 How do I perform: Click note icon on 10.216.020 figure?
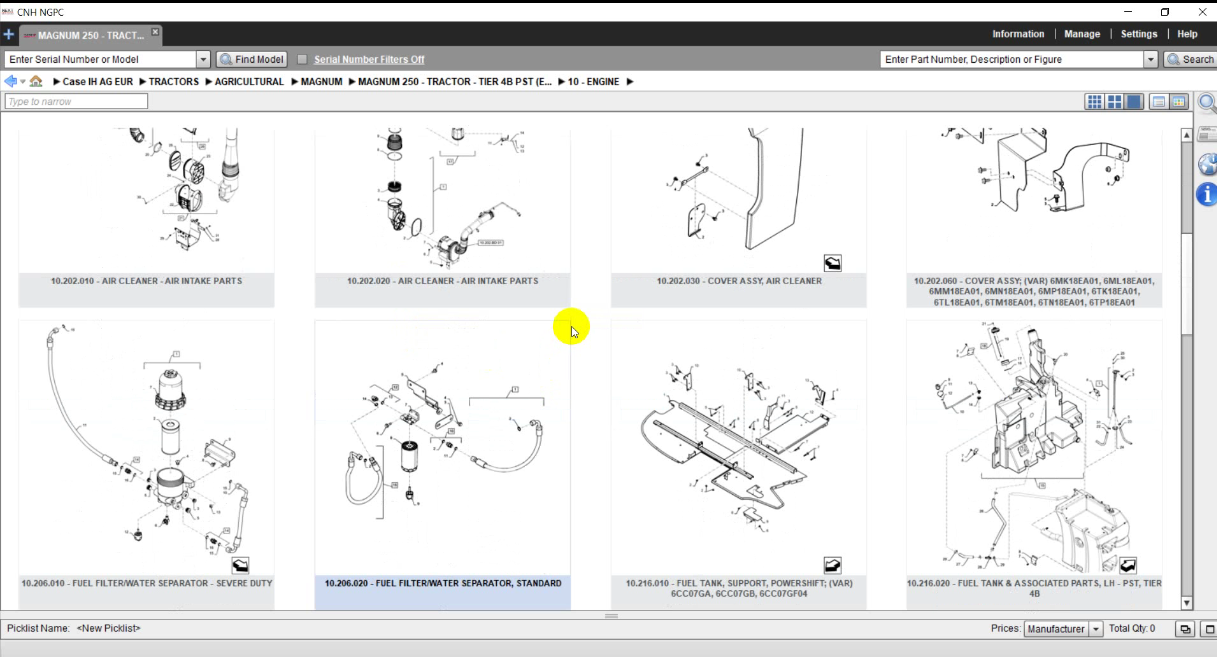pos(1128,566)
